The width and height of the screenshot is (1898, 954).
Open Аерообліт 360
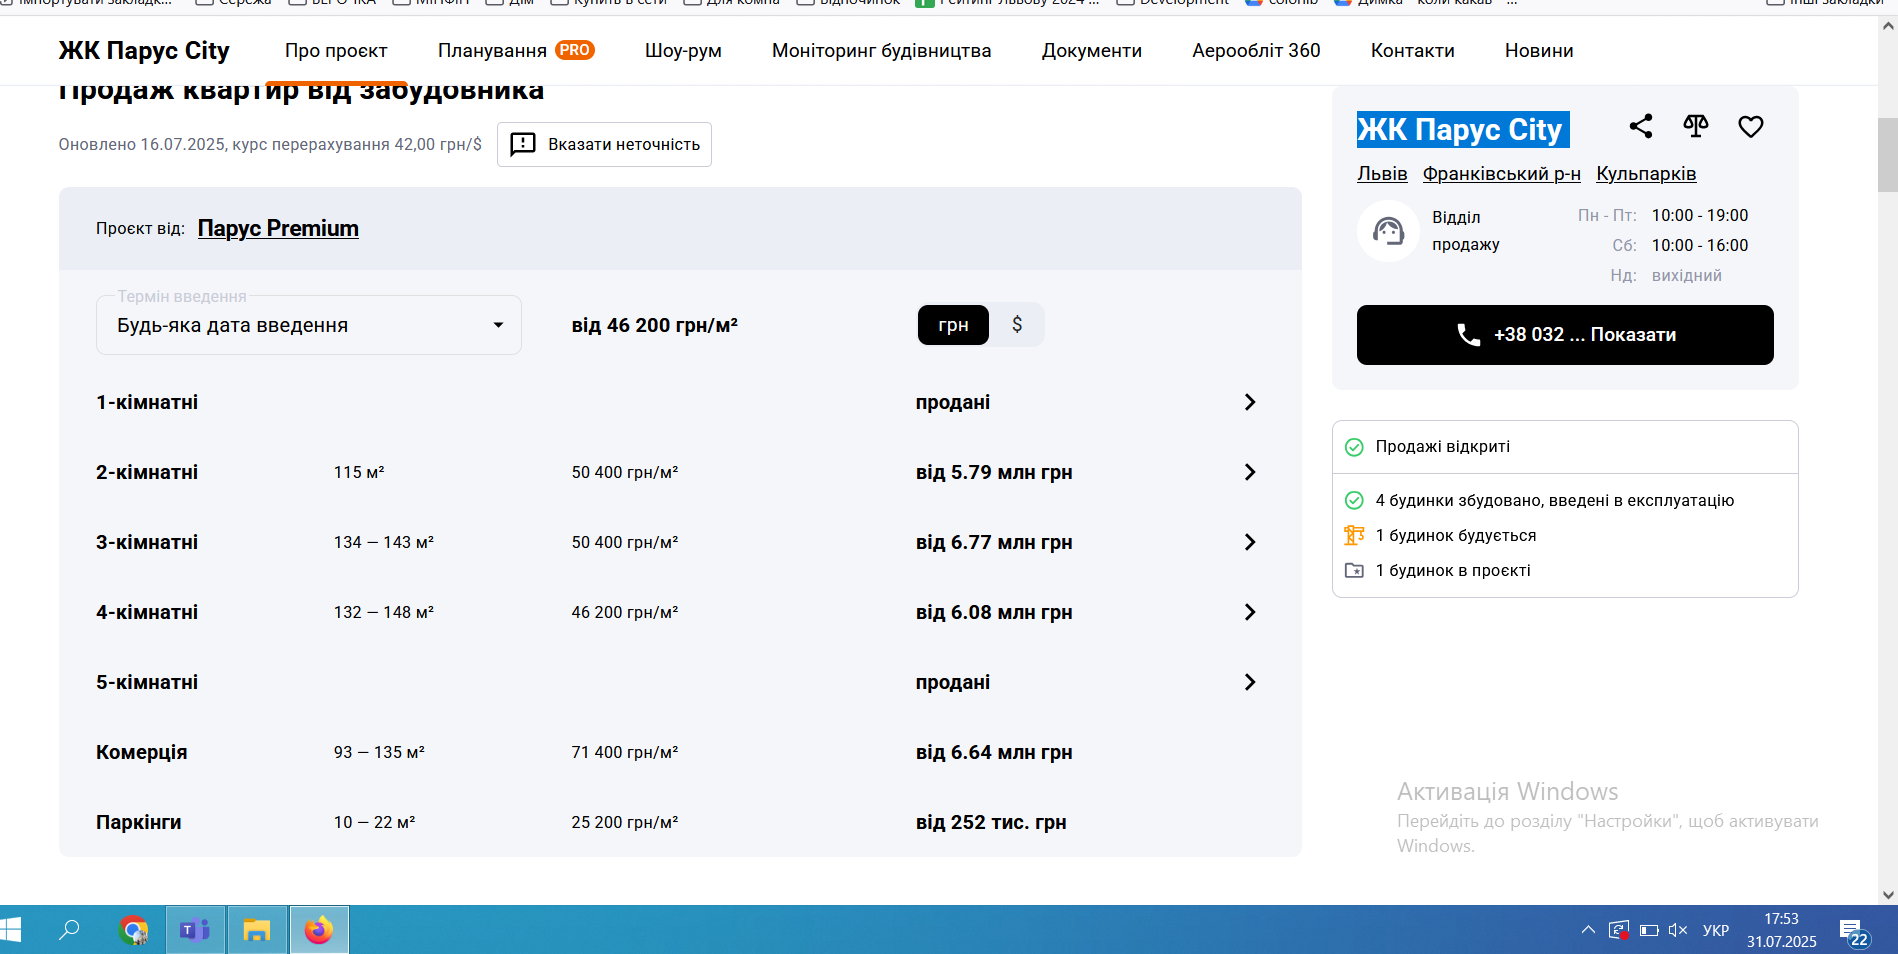click(1256, 50)
